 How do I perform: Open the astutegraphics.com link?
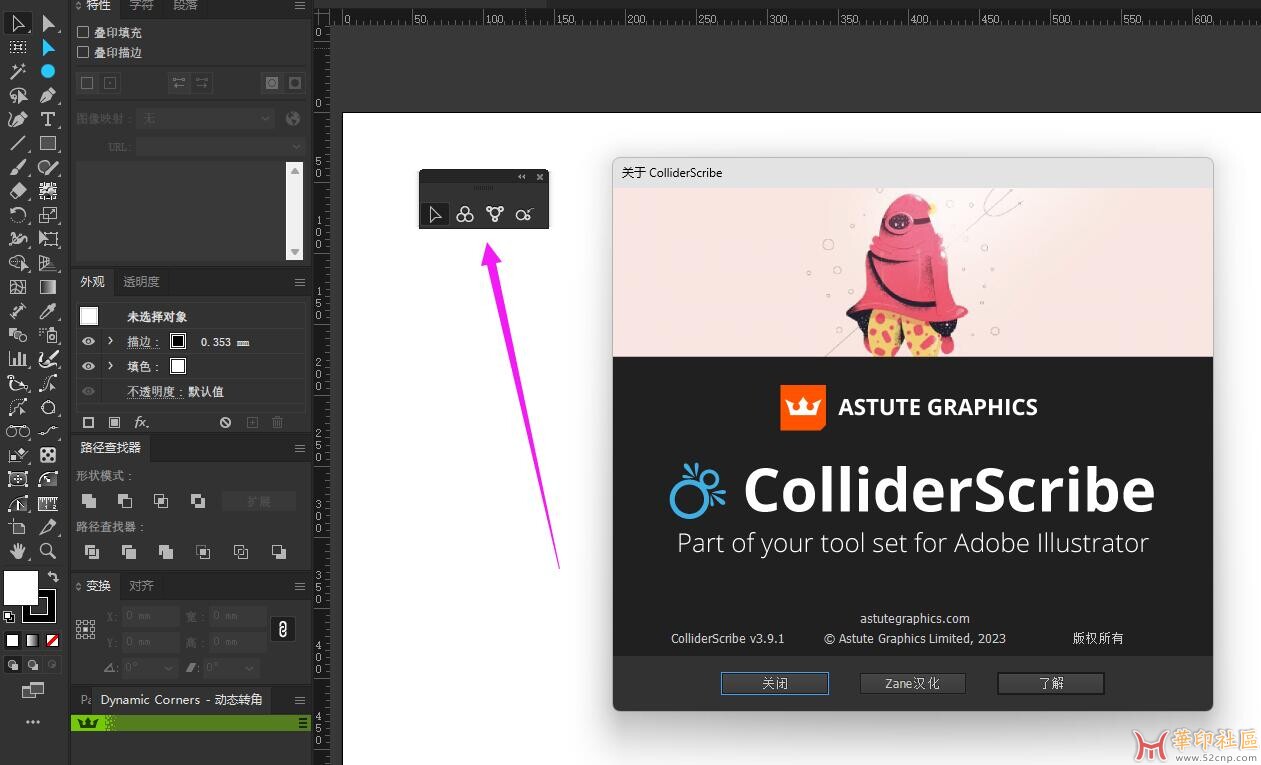click(x=915, y=619)
